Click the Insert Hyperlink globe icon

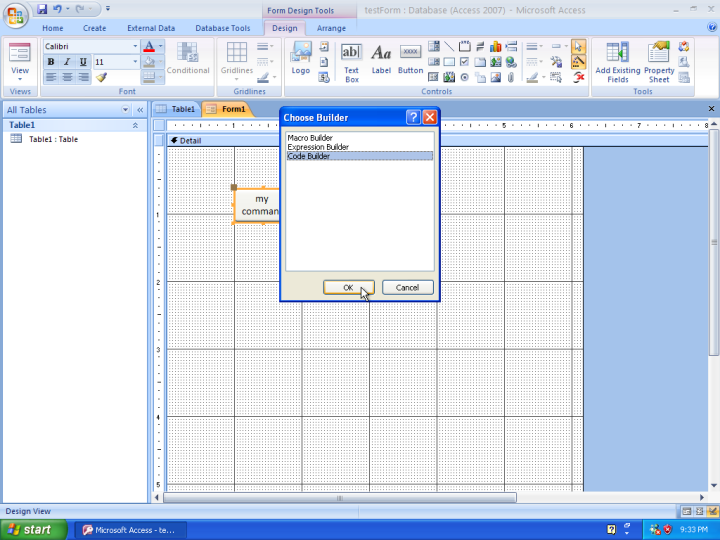click(511, 62)
